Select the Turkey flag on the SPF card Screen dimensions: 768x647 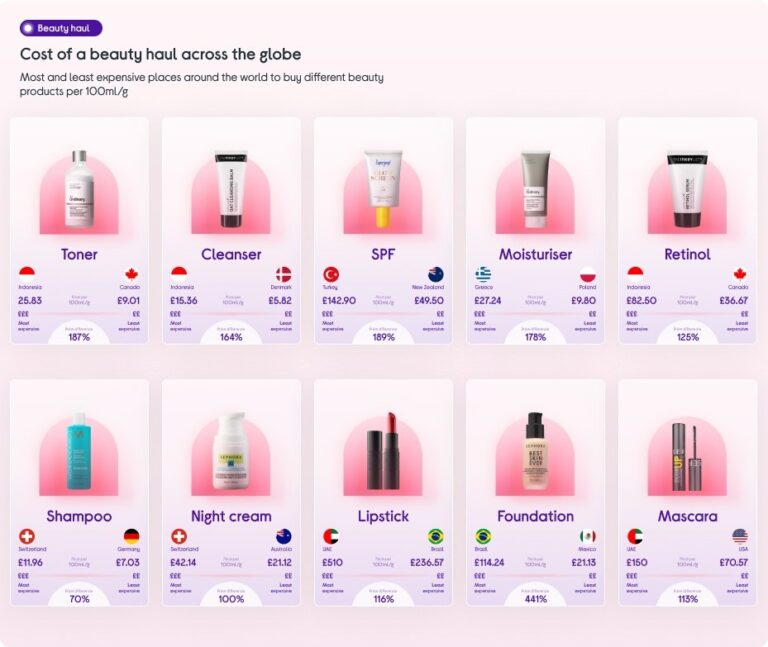pyautogui.click(x=331, y=274)
